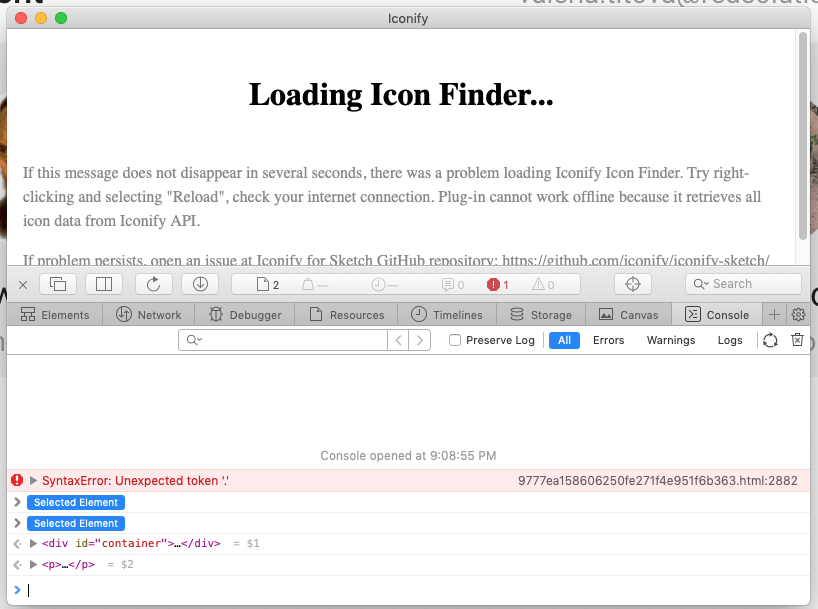Image resolution: width=818 pixels, height=609 pixels.
Task: Select the Element Inspection crosshair tool
Action: coord(632,284)
